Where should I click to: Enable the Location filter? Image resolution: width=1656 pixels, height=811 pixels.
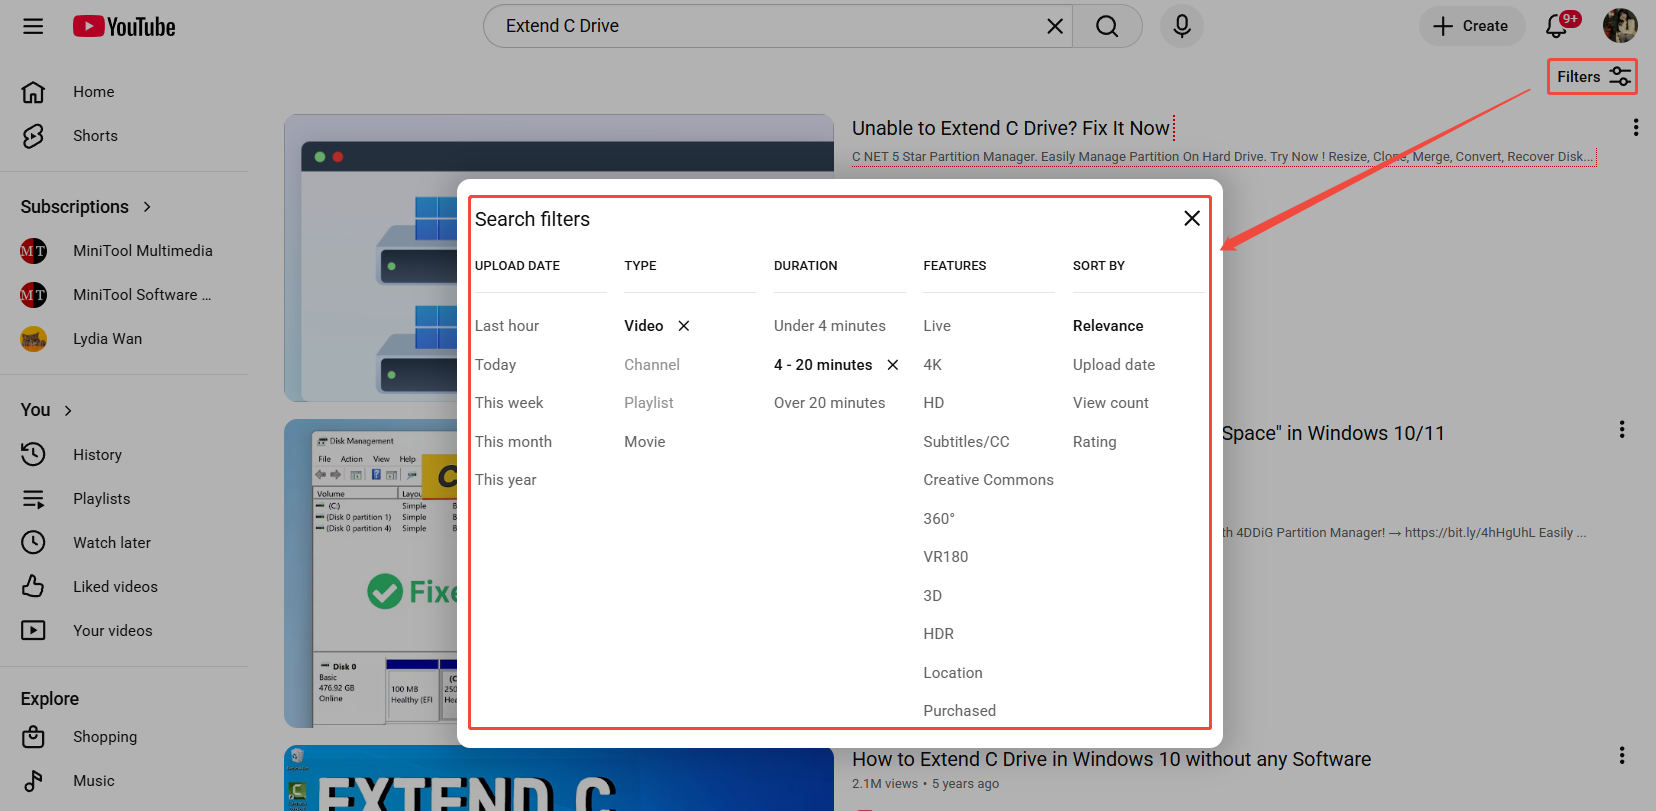click(x=953, y=673)
